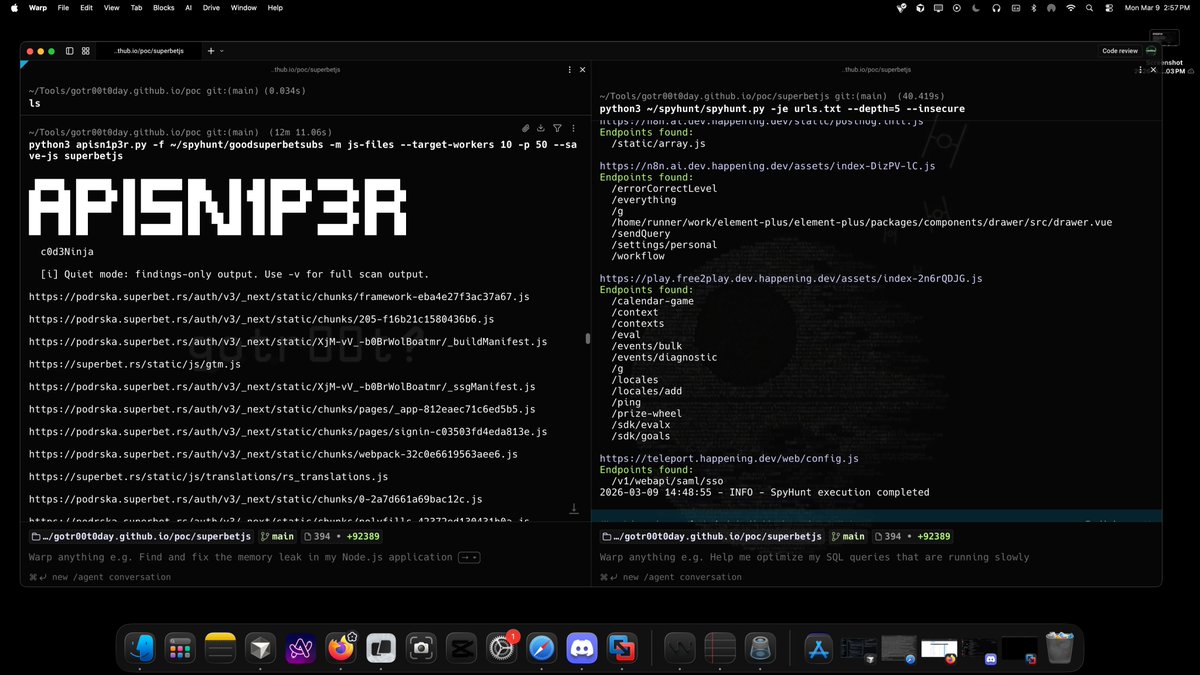The width and height of the screenshot is (1200, 675).
Task: Click the SpyHunt execution completed log line
Action: point(764,492)
